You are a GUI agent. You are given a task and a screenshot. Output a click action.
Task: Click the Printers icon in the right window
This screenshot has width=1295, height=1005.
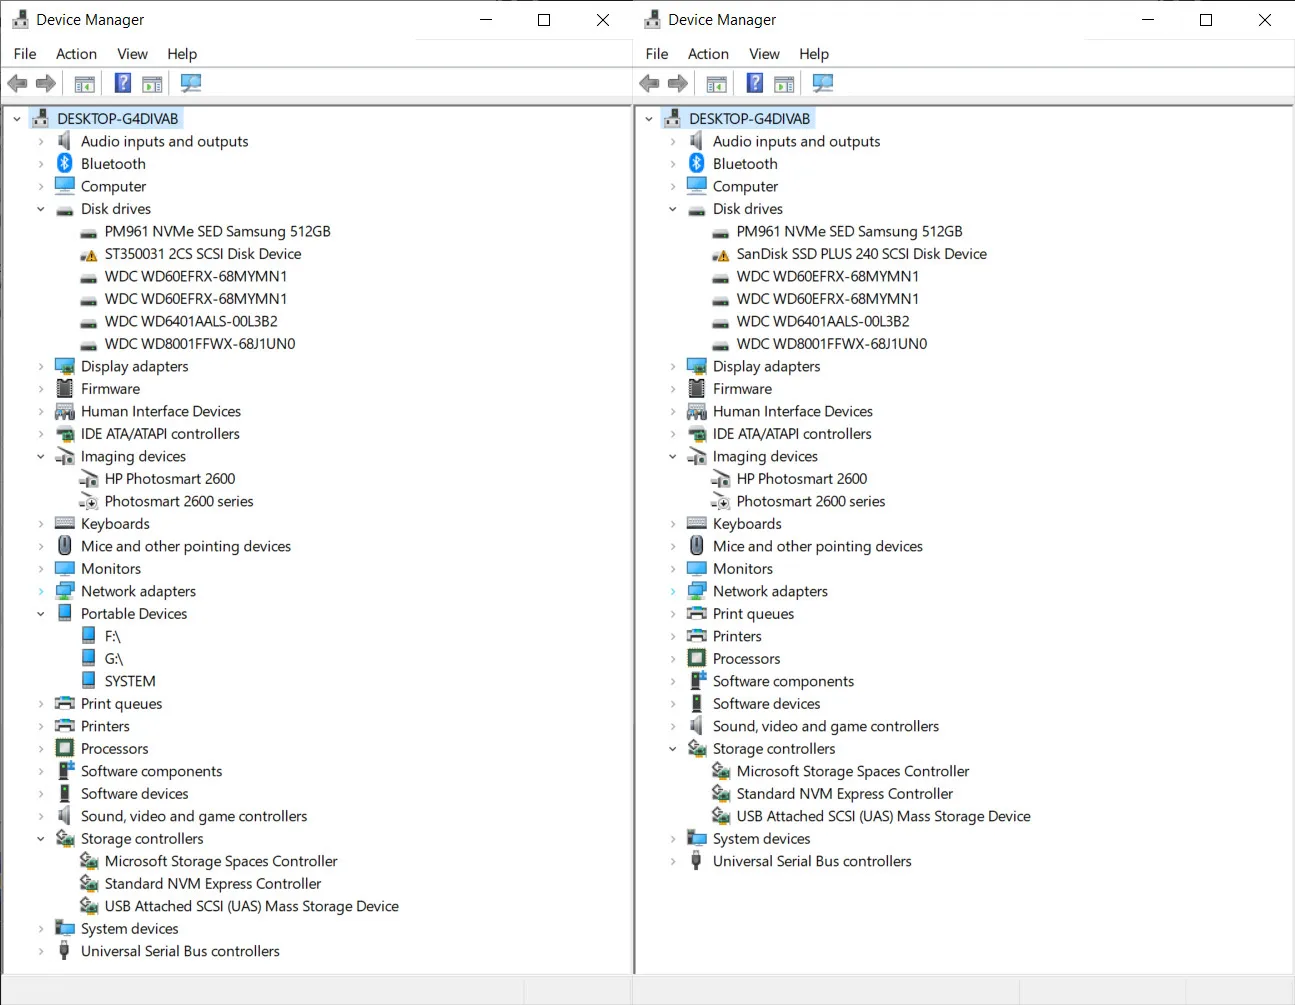click(697, 636)
